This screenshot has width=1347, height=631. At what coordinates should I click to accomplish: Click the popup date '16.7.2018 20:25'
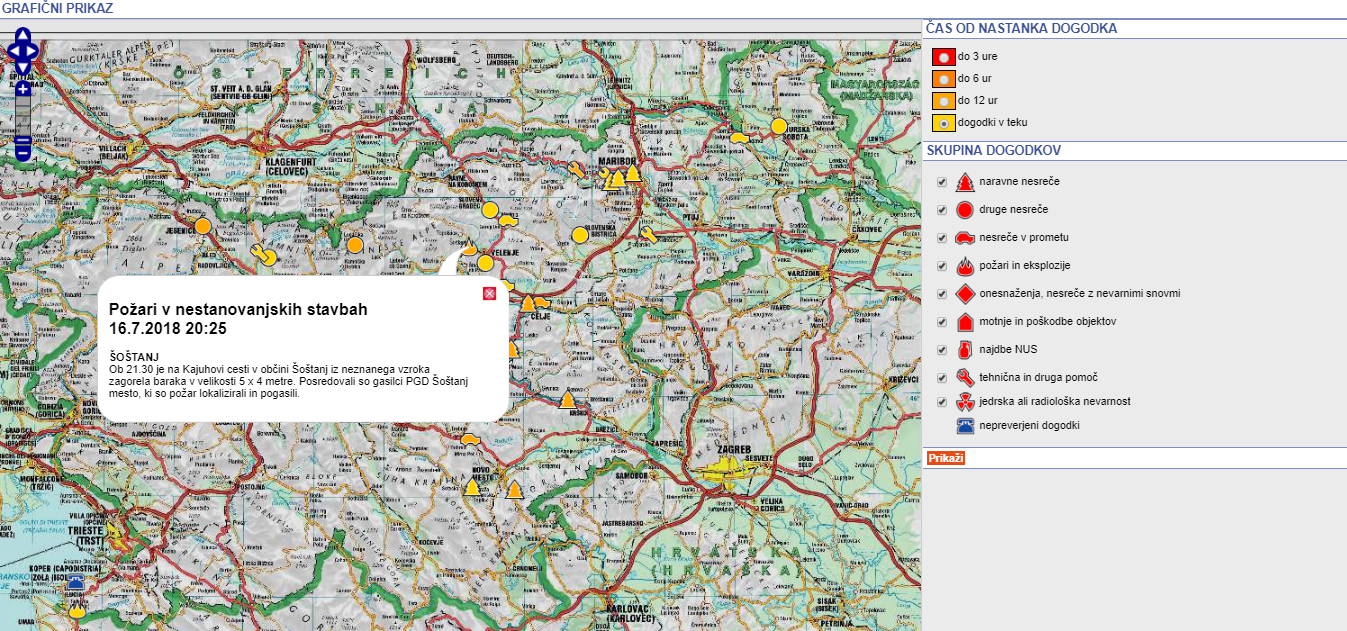[x=168, y=328]
